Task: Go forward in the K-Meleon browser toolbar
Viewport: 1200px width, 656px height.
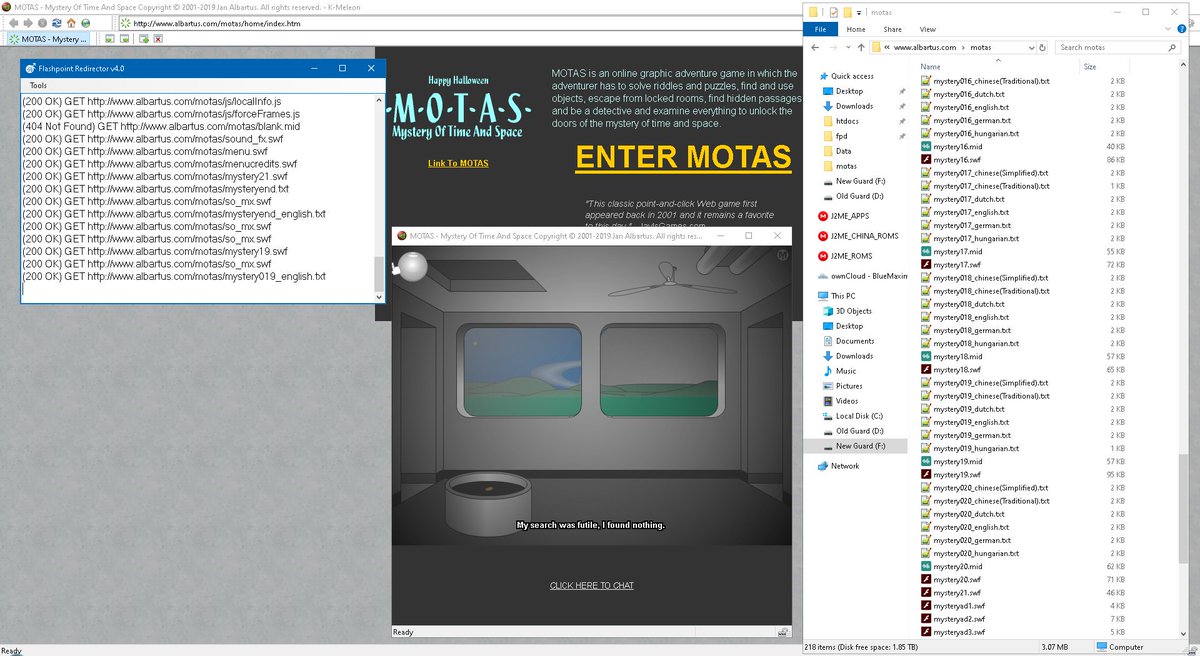Action: click(x=28, y=23)
